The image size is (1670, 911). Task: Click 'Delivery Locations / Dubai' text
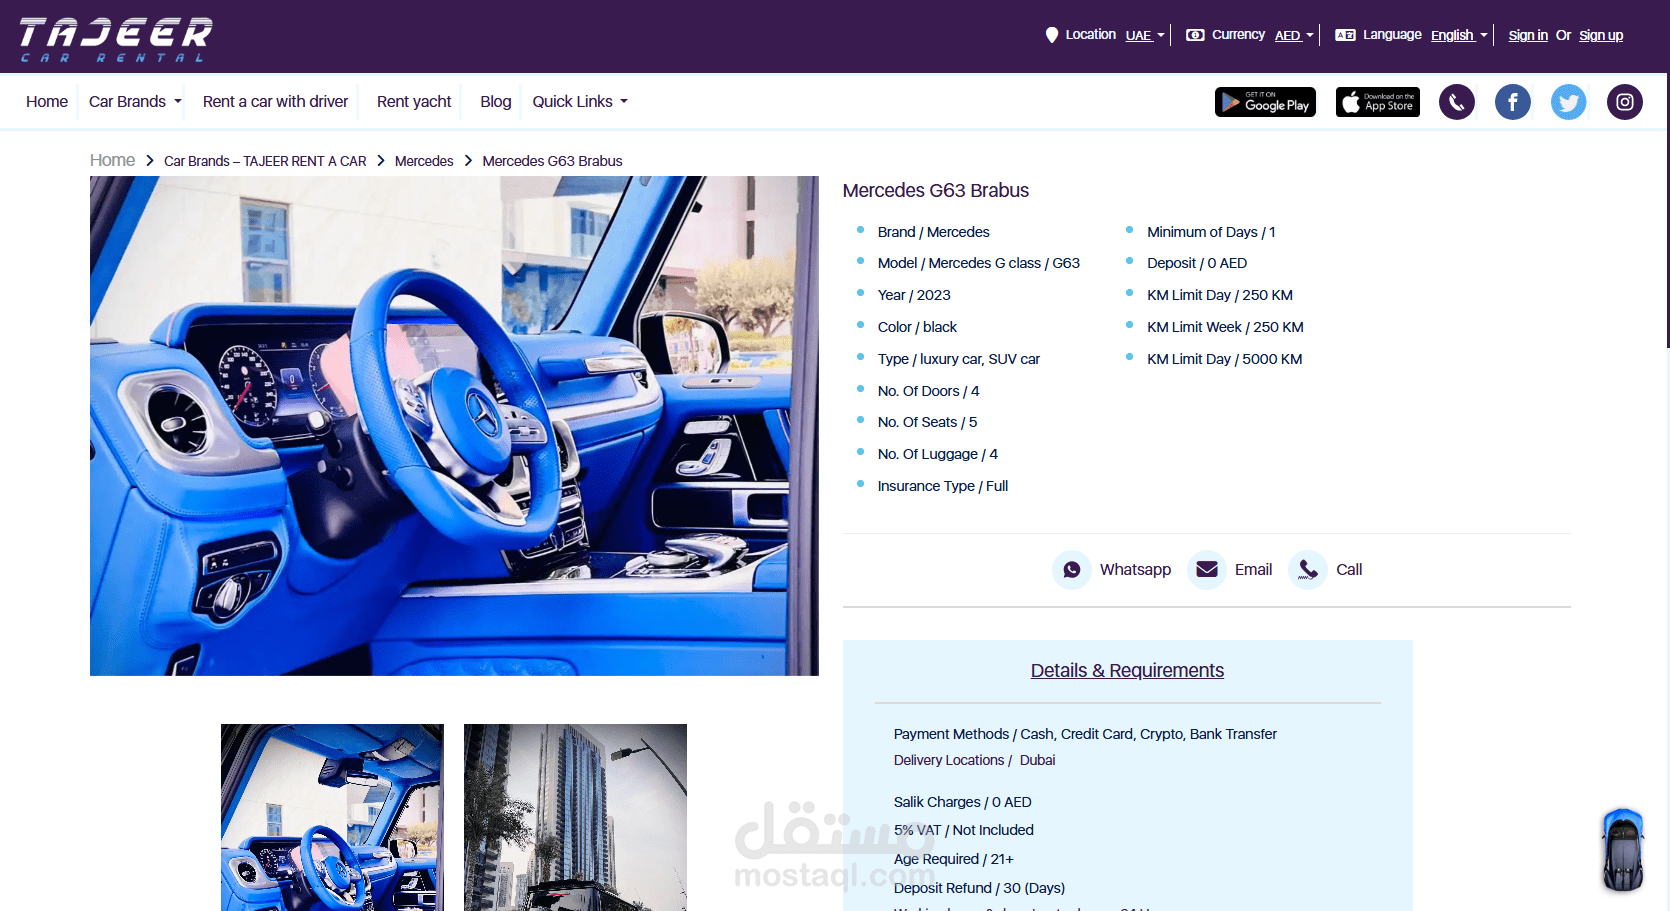[x=974, y=760]
